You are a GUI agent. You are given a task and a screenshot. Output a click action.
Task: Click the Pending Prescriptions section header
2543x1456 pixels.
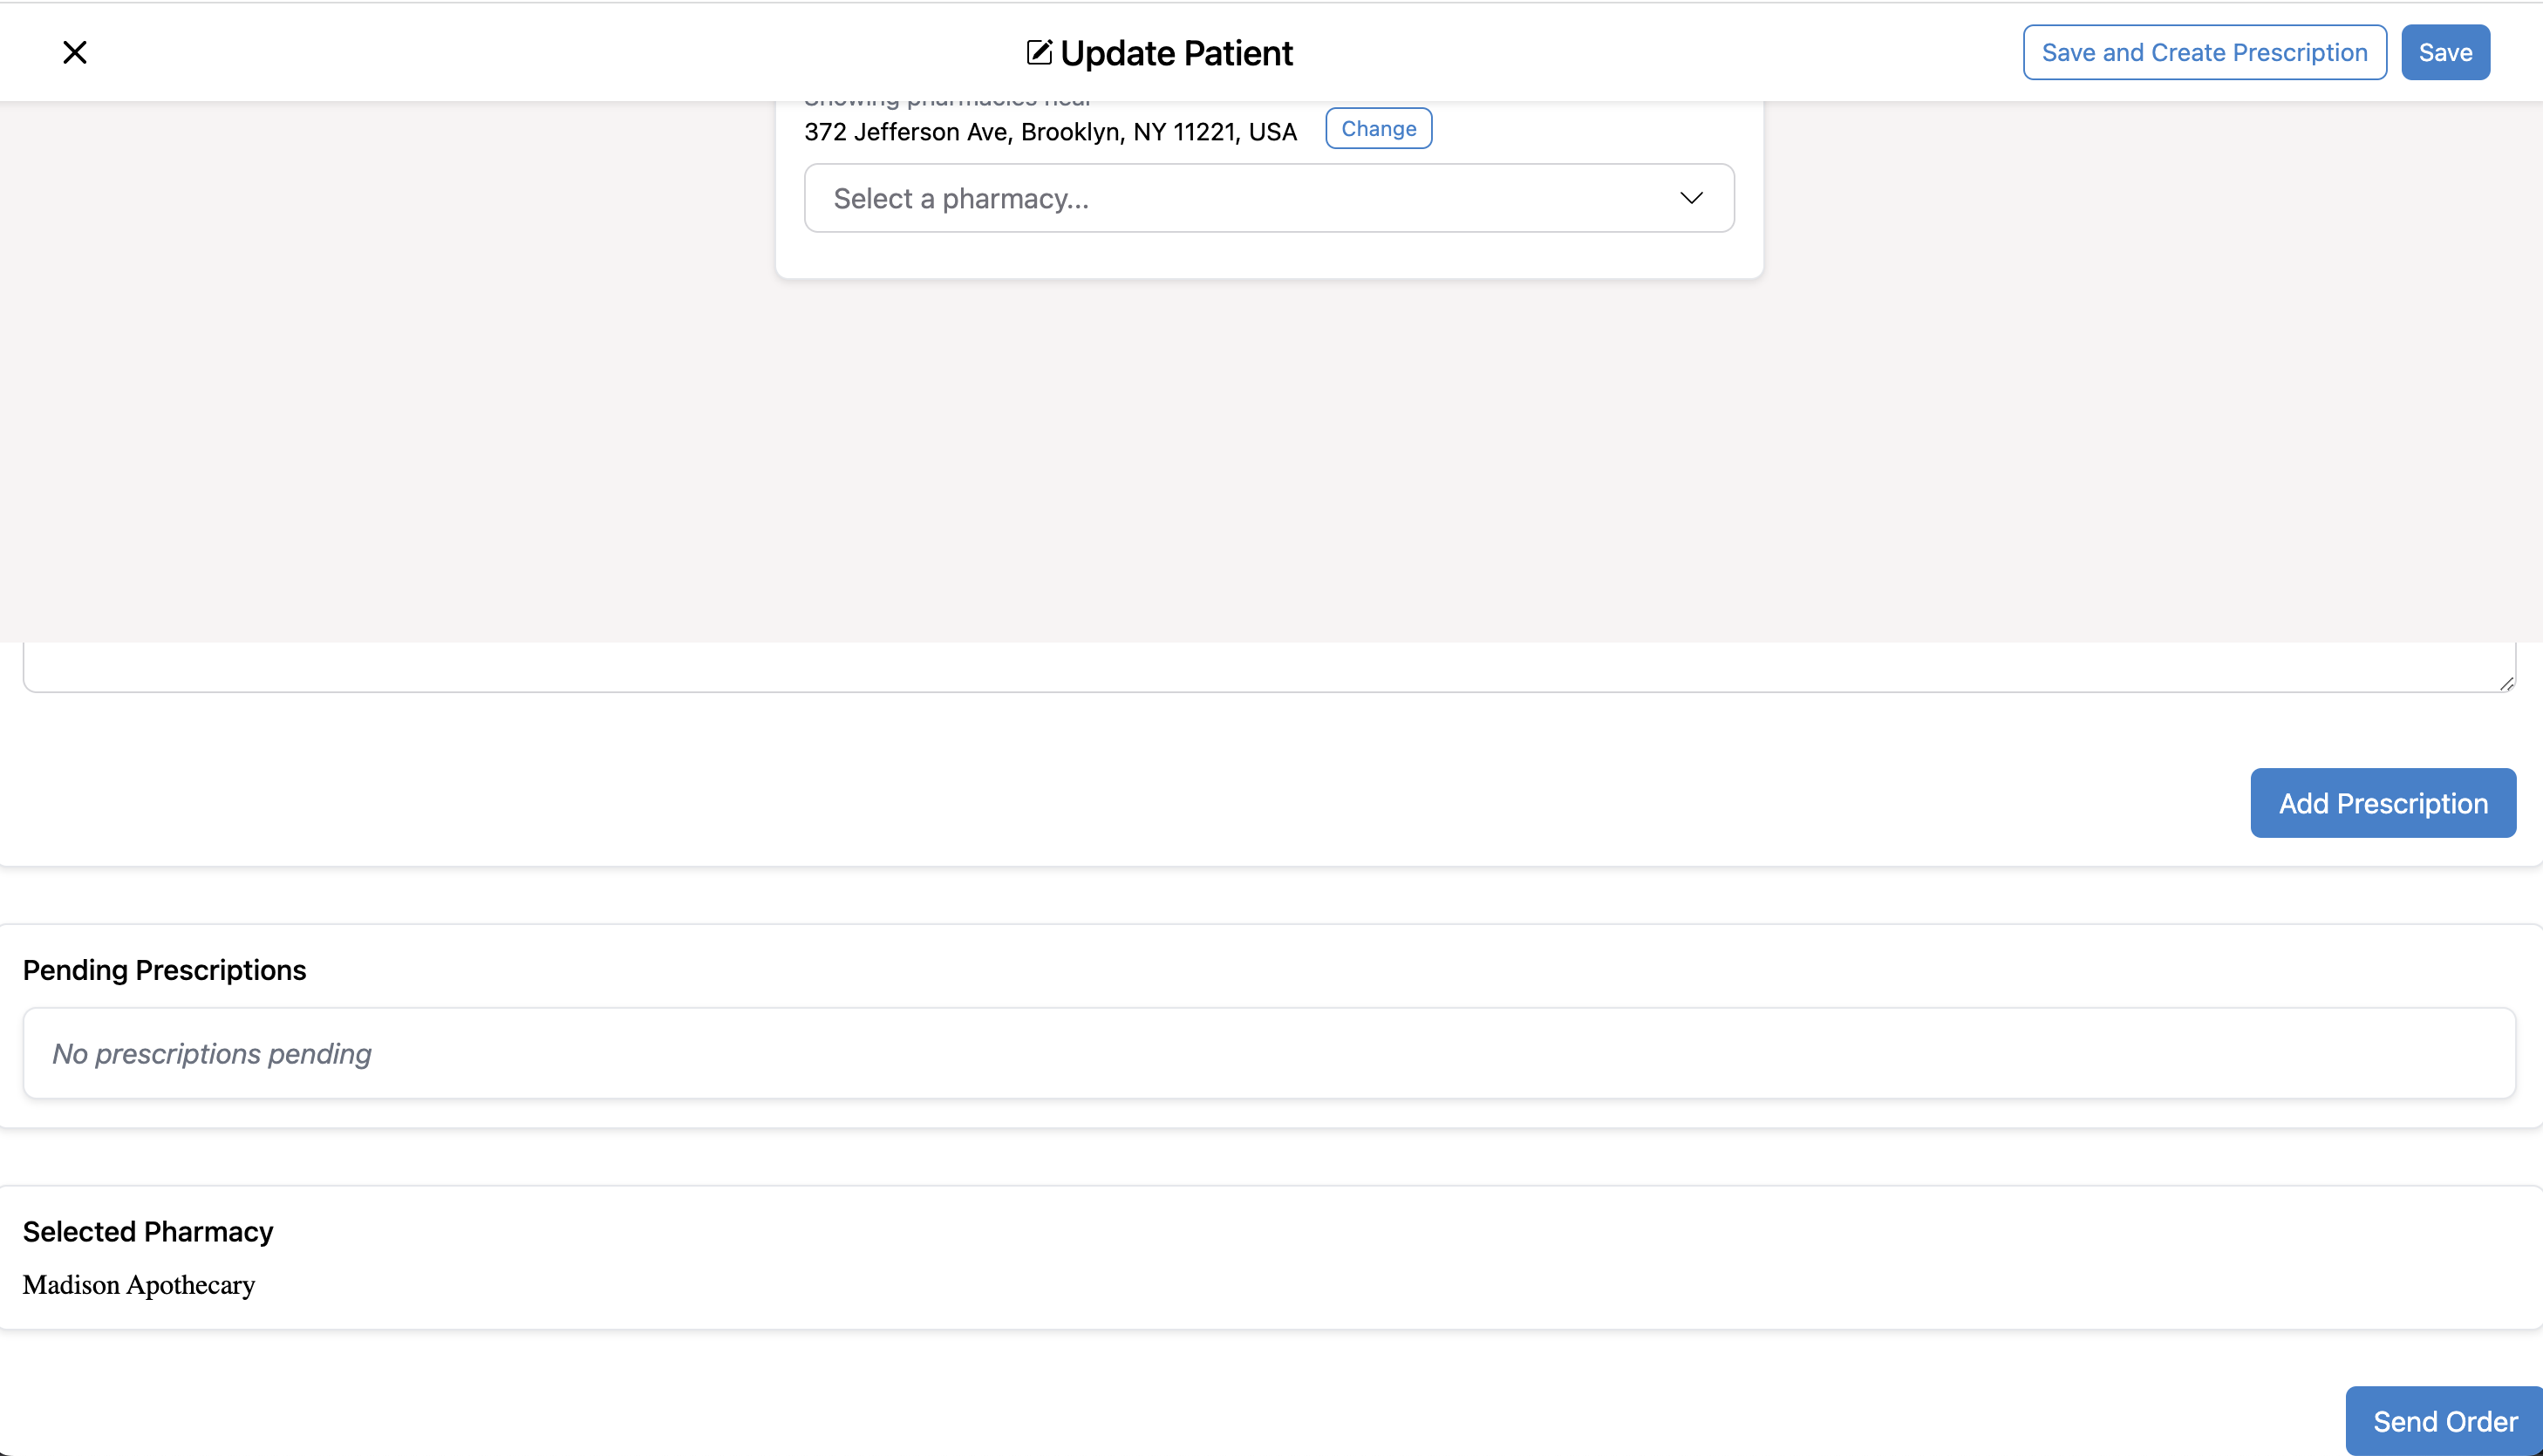(164, 969)
